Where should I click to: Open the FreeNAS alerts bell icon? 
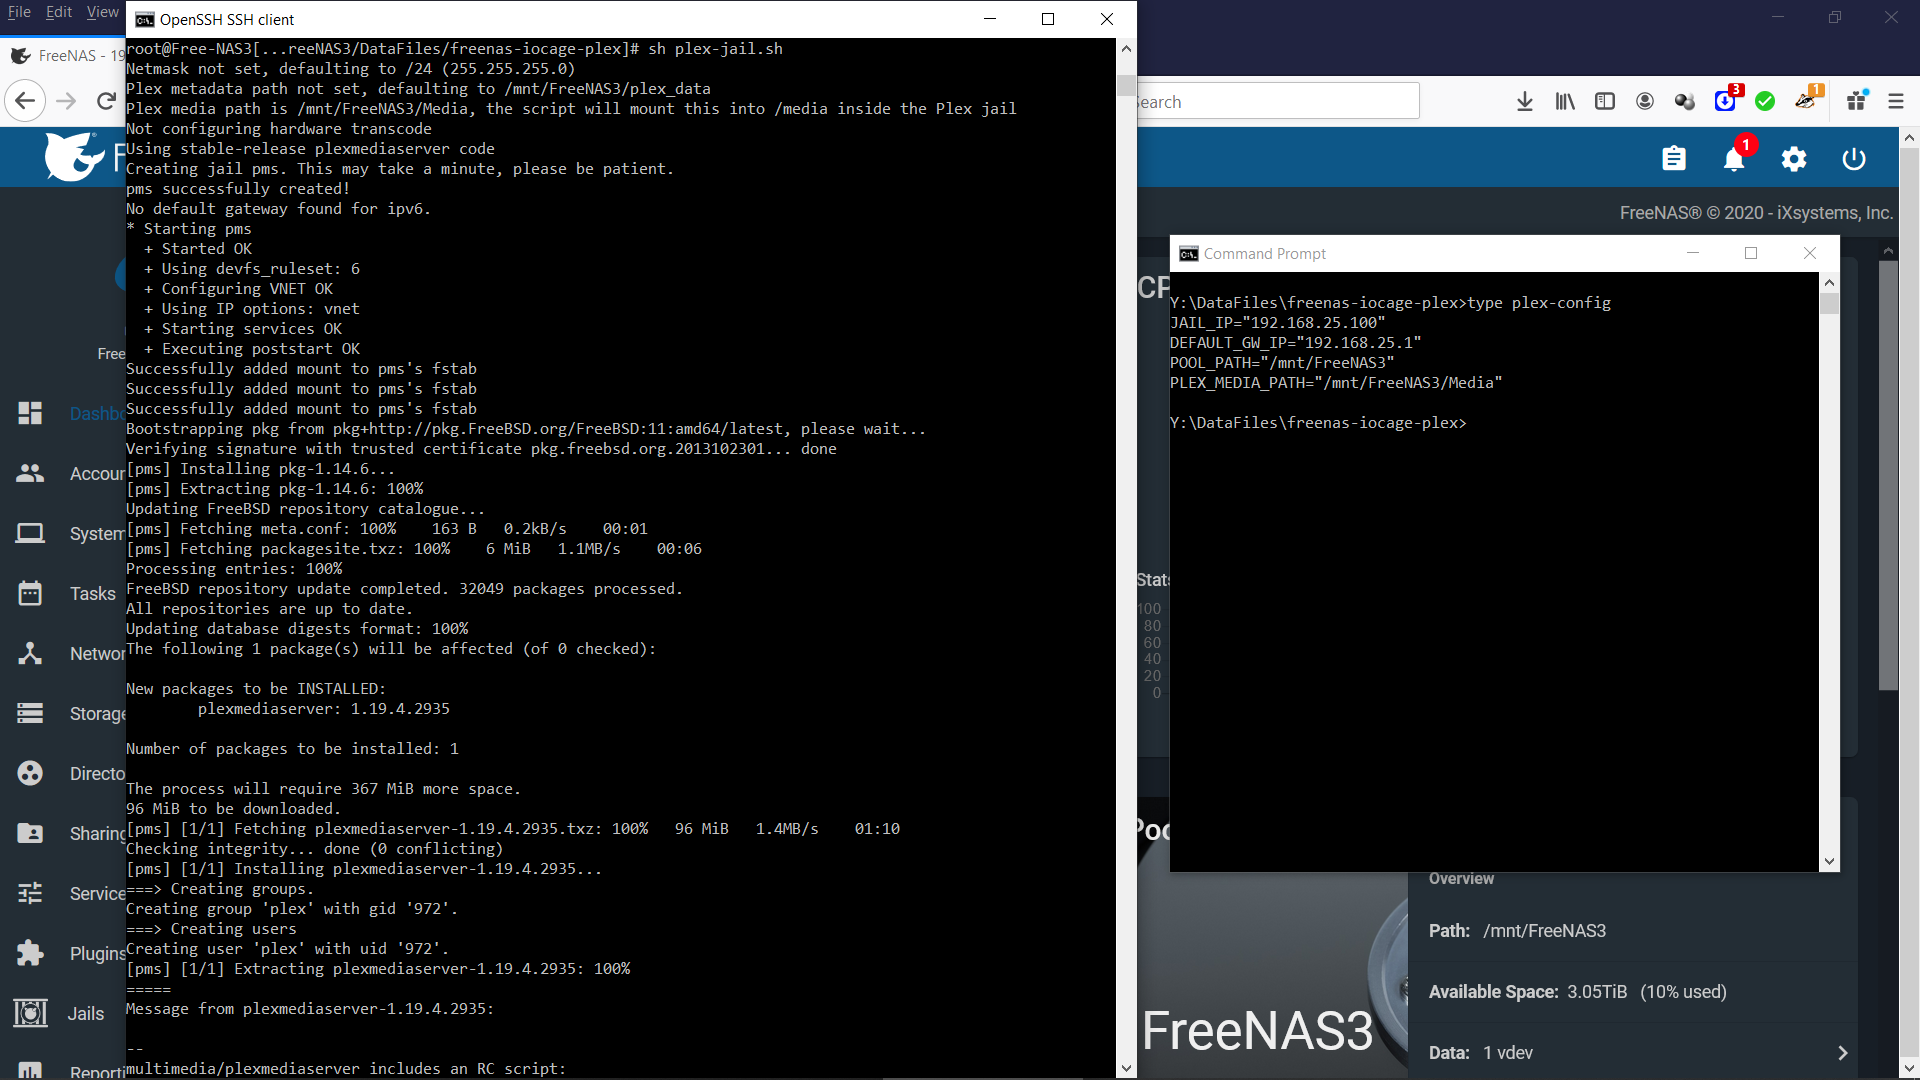(x=1734, y=159)
